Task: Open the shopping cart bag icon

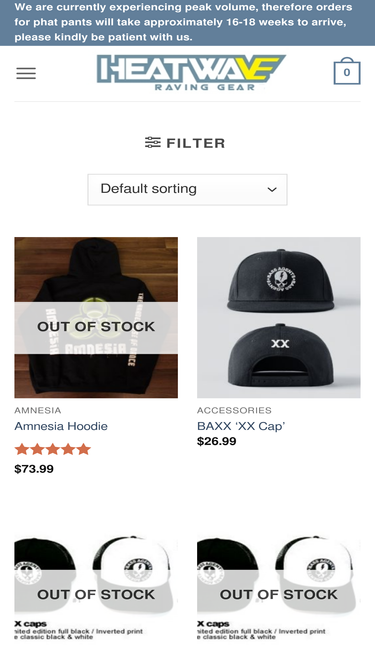Action: click(347, 71)
